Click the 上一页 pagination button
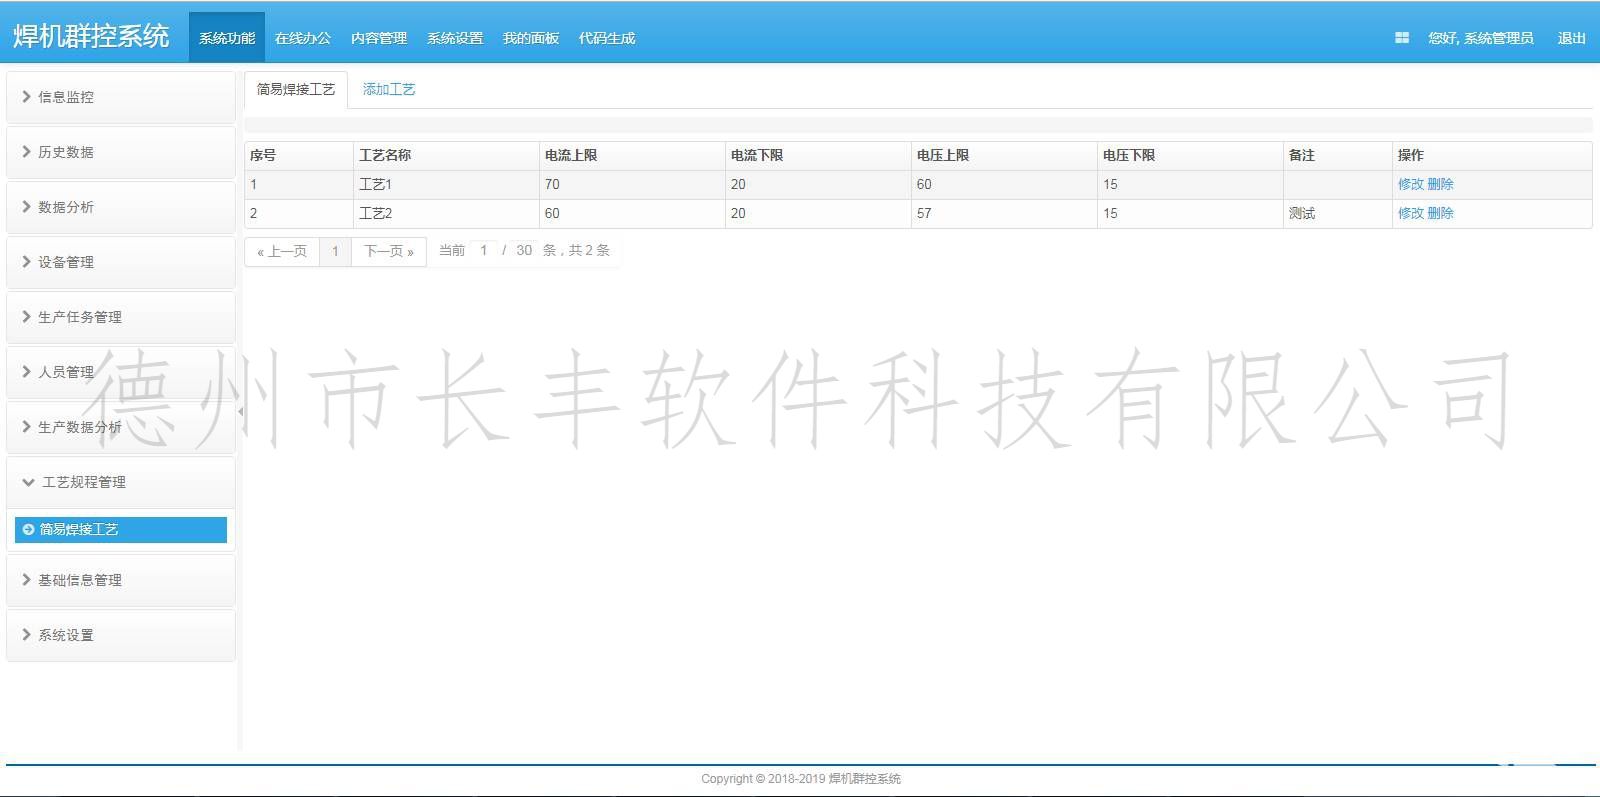This screenshot has width=1600, height=797. click(x=282, y=251)
